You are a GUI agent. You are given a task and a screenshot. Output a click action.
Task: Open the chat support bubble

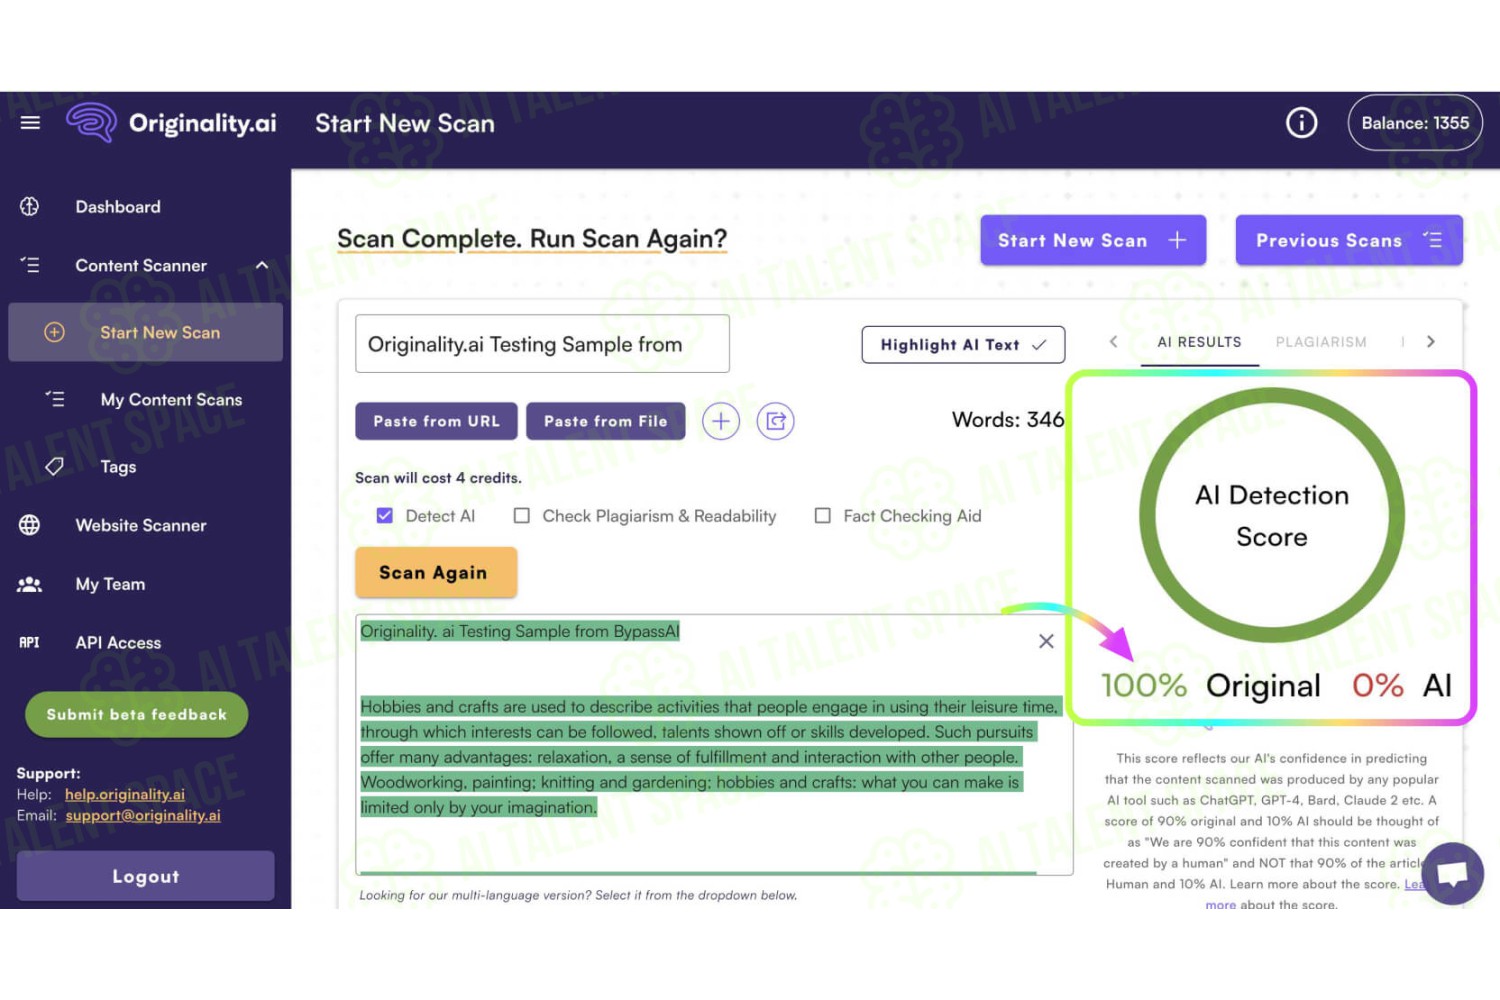[x=1452, y=873]
